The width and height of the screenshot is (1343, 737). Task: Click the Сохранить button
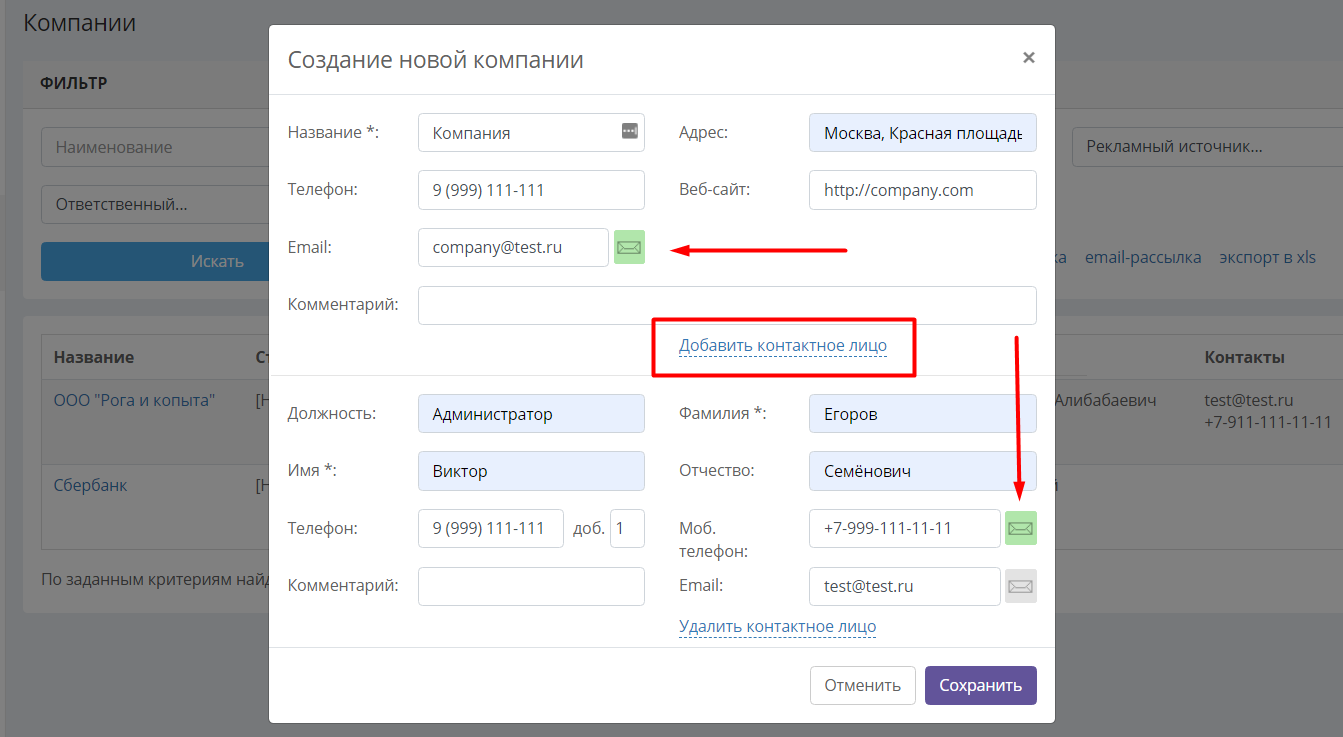(981, 685)
